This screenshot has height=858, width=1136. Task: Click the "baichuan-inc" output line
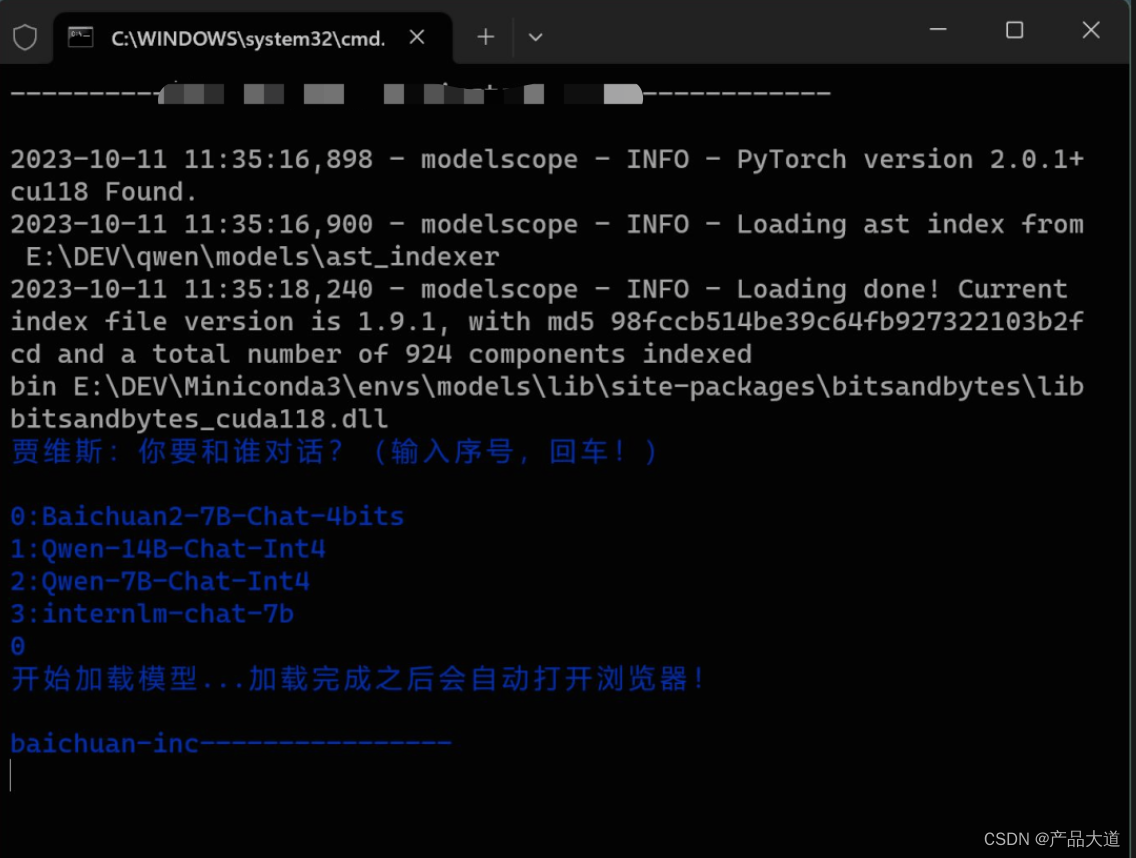231,744
